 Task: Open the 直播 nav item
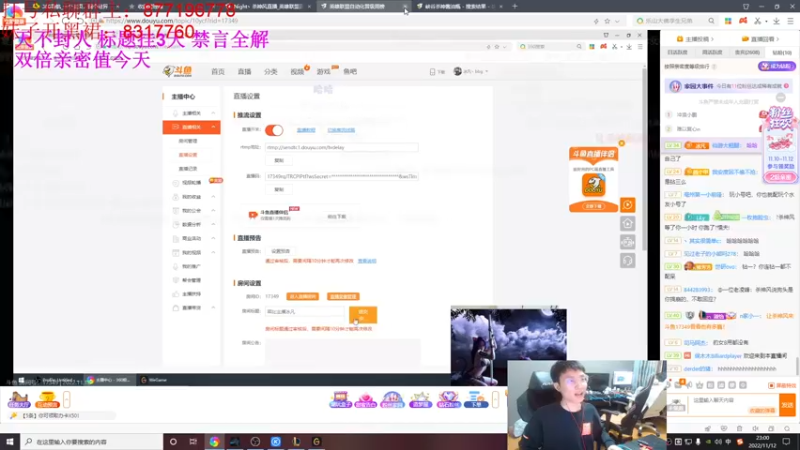(244, 71)
